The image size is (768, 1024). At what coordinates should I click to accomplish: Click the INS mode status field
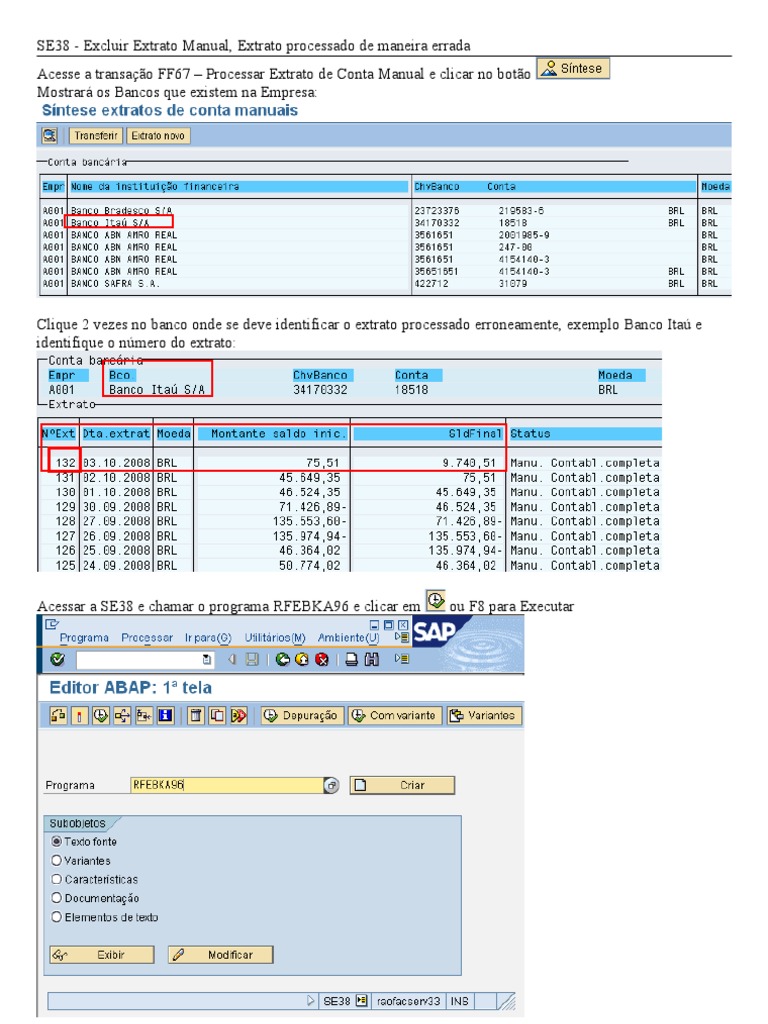460,1000
